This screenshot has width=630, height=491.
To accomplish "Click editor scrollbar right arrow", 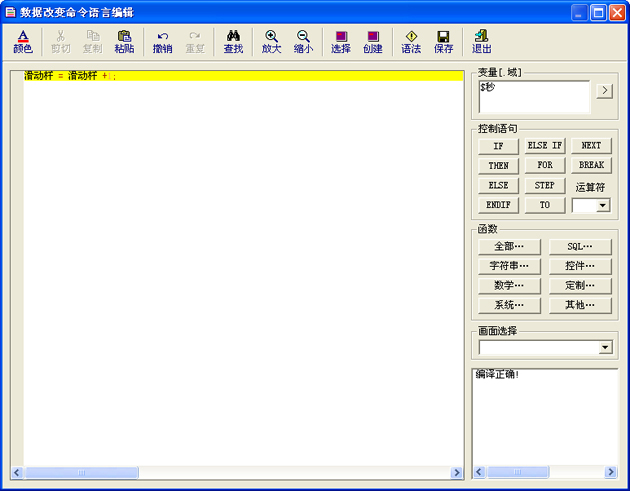I will [x=456, y=473].
